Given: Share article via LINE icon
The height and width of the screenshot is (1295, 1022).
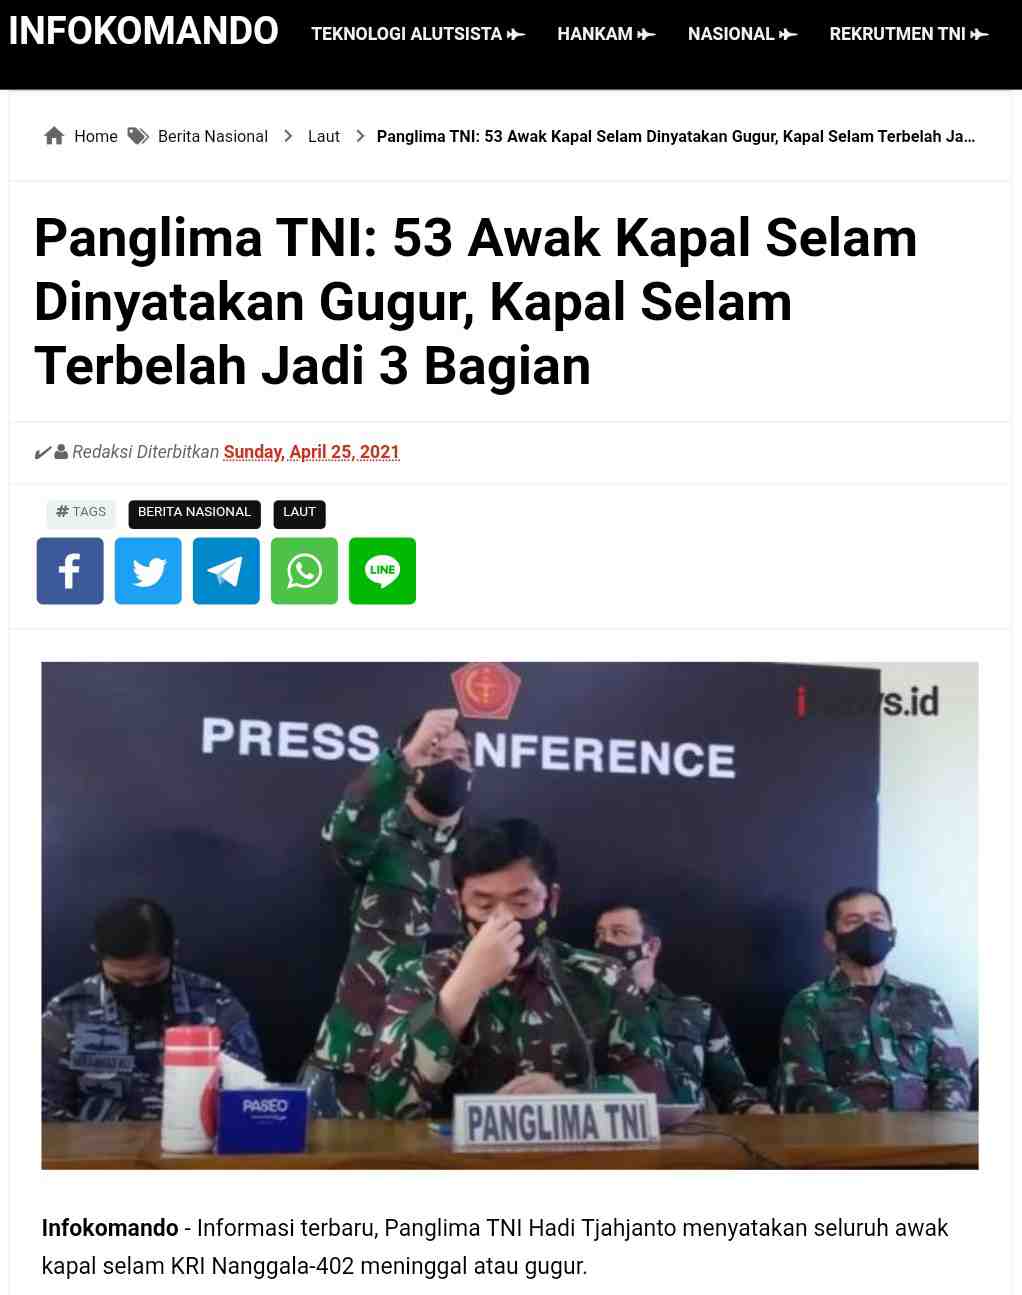Looking at the screenshot, I should pos(382,571).
